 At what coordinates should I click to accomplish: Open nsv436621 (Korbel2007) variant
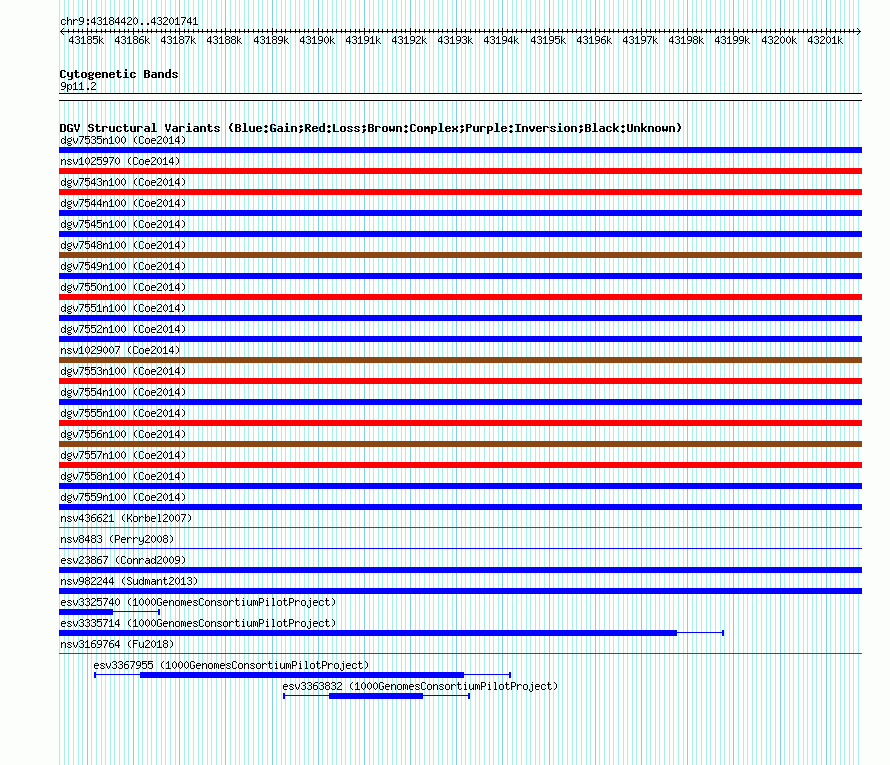coord(126,518)
